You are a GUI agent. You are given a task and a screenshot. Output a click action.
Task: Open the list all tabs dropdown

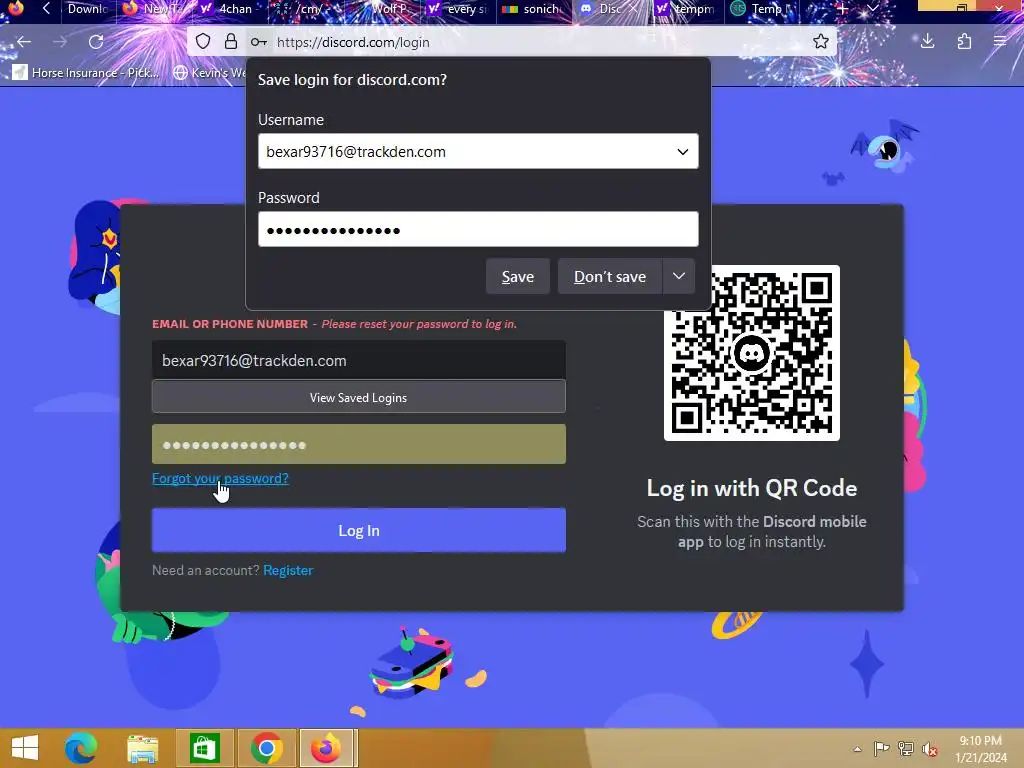pos(873,9)
